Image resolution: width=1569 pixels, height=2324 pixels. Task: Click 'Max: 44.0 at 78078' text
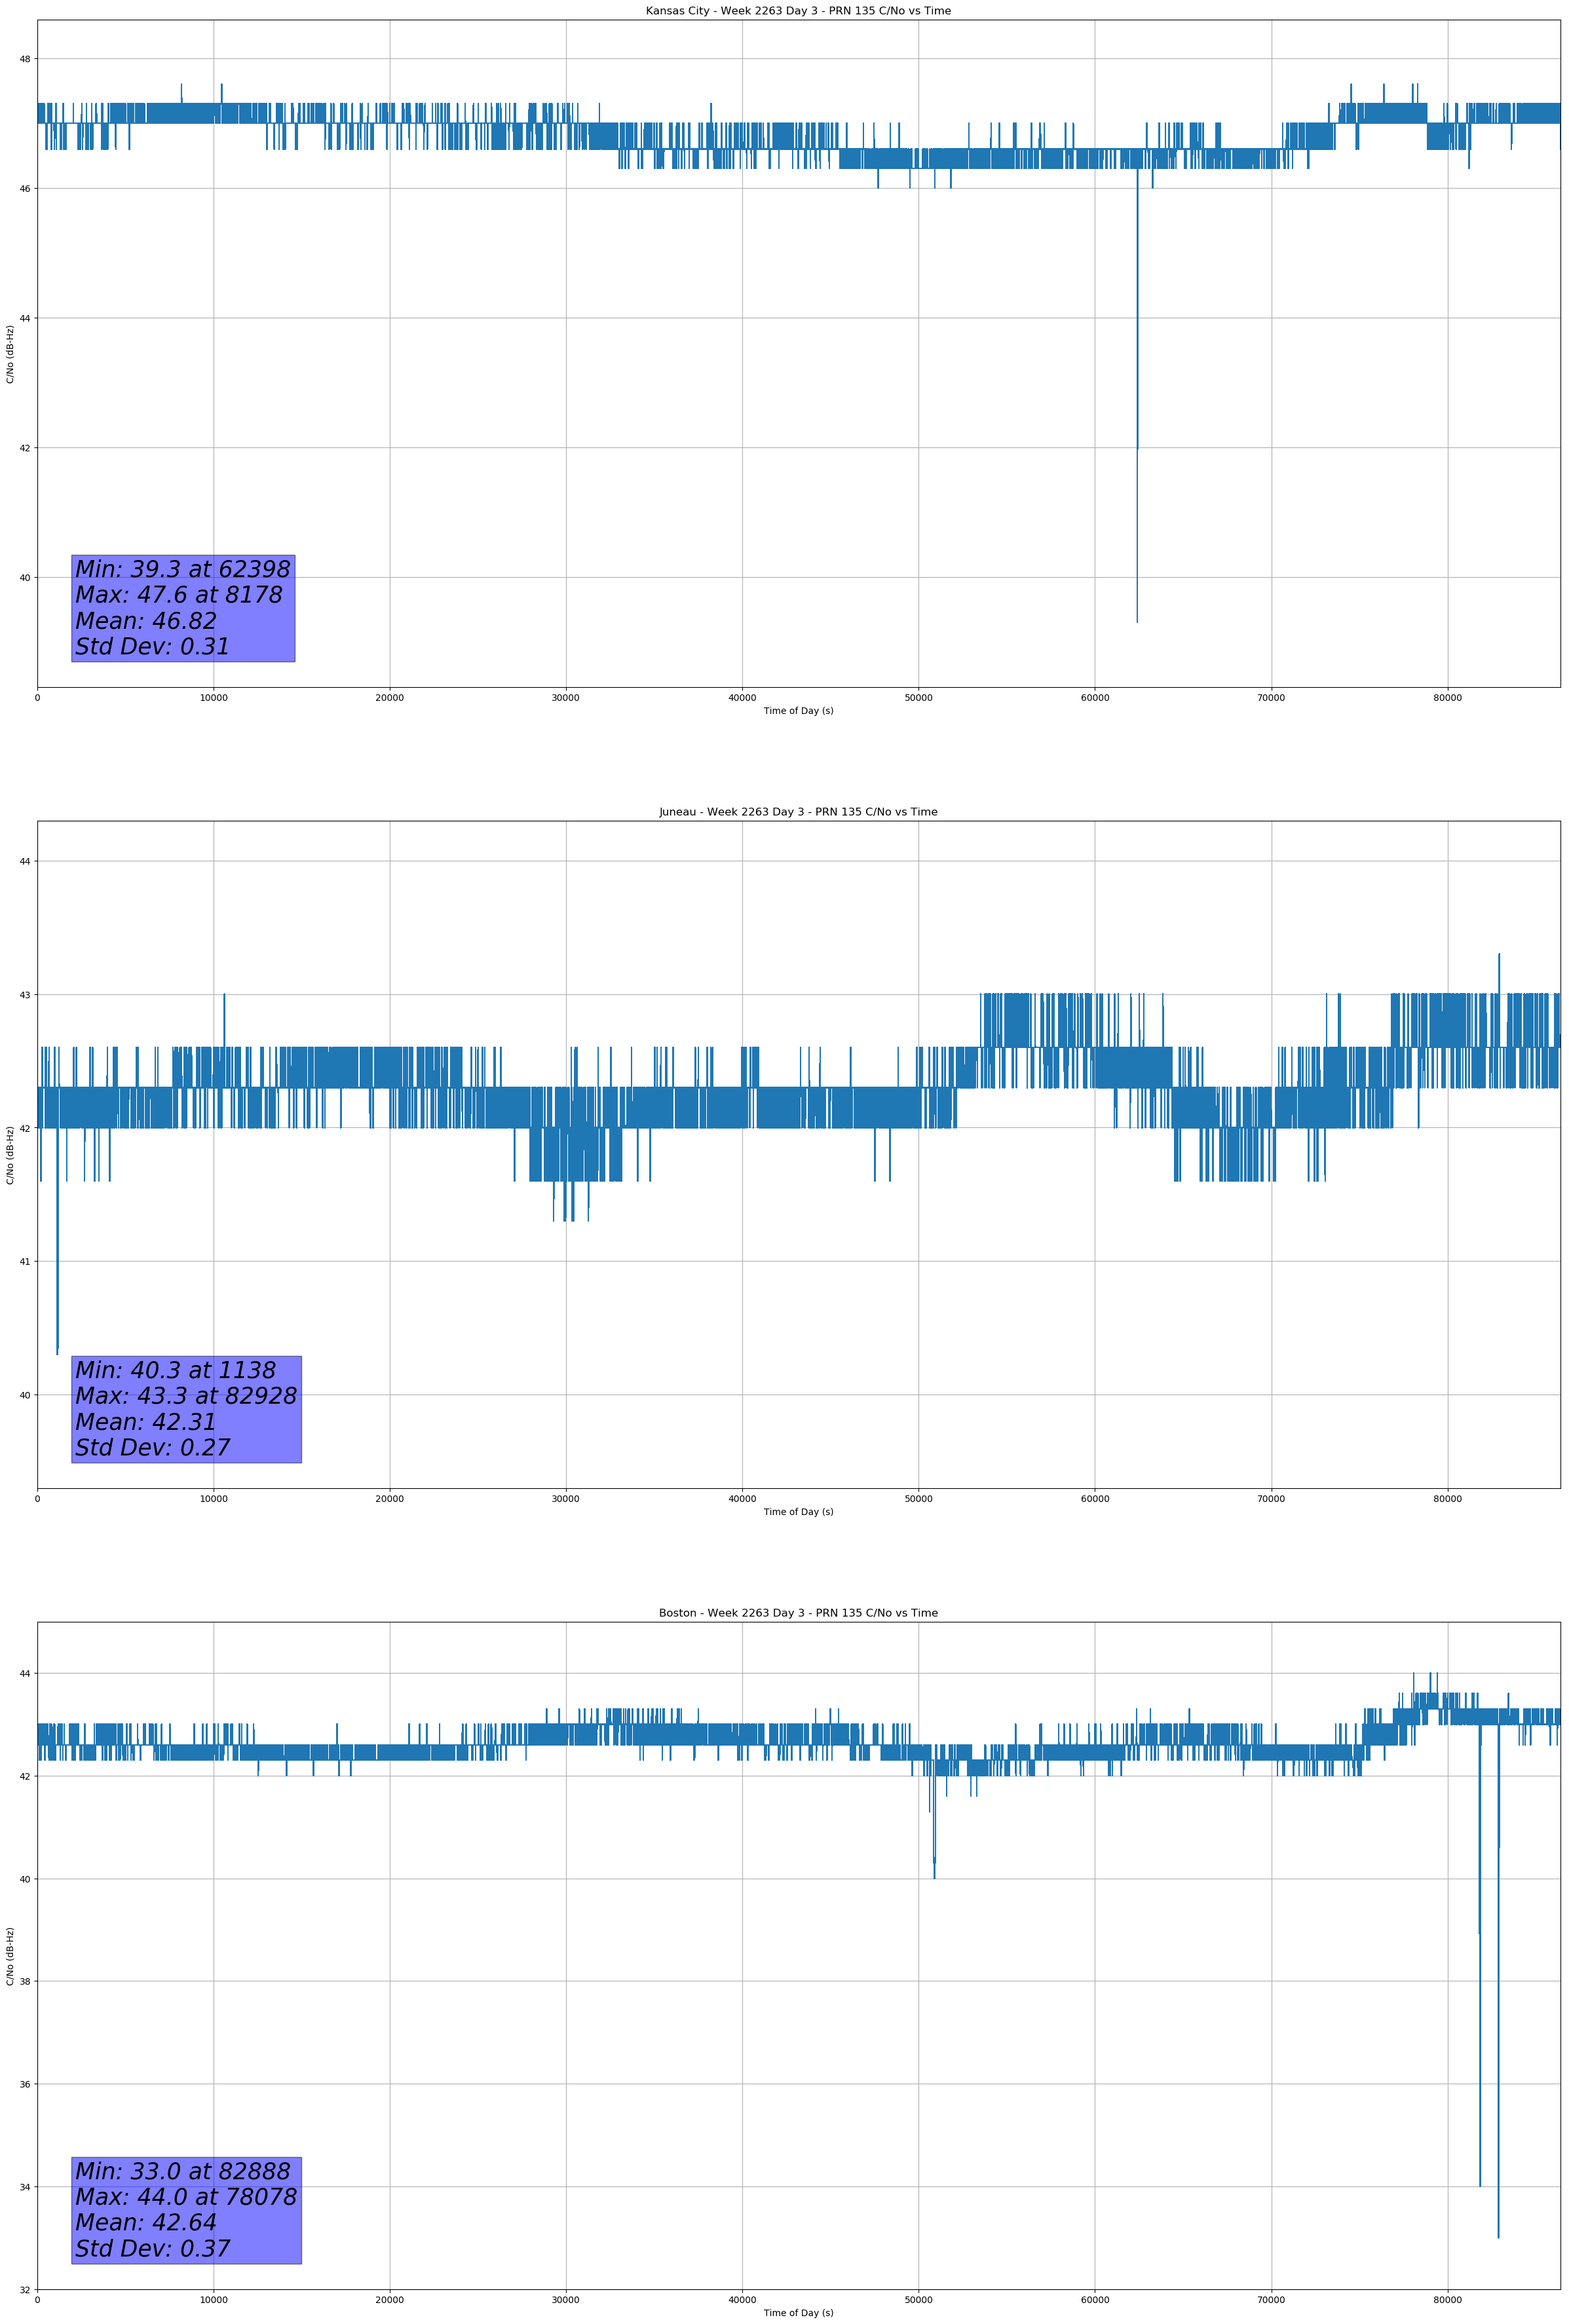coord(186,2197)
